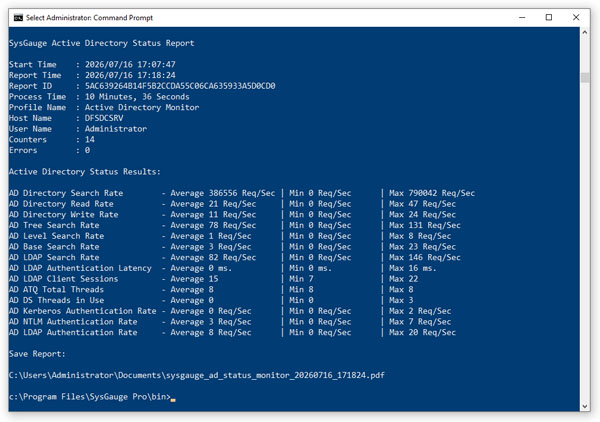This screenshot has height=422, width=600.
Task: Click 'AD Directory Search Rate' row label
Action: pyautogui.click(x=66, y=193)
